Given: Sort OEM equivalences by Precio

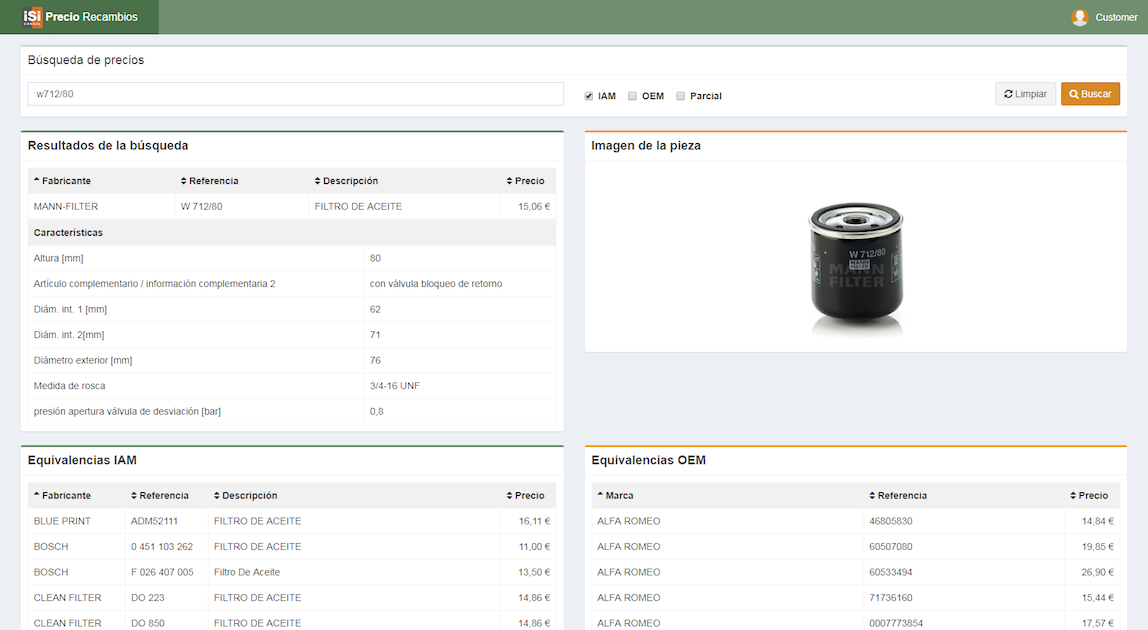Looking at the screenshot, I should coord(1089,496).
